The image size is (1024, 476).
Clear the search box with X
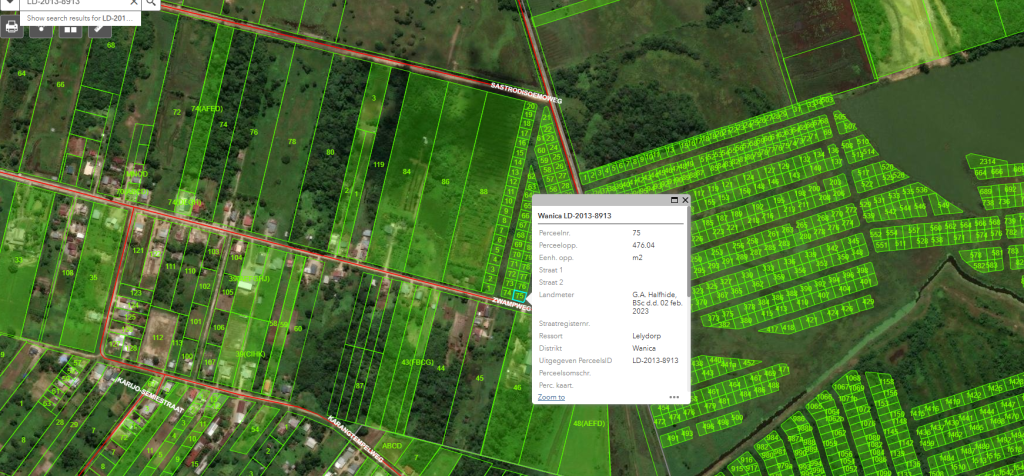click(134, 3)
